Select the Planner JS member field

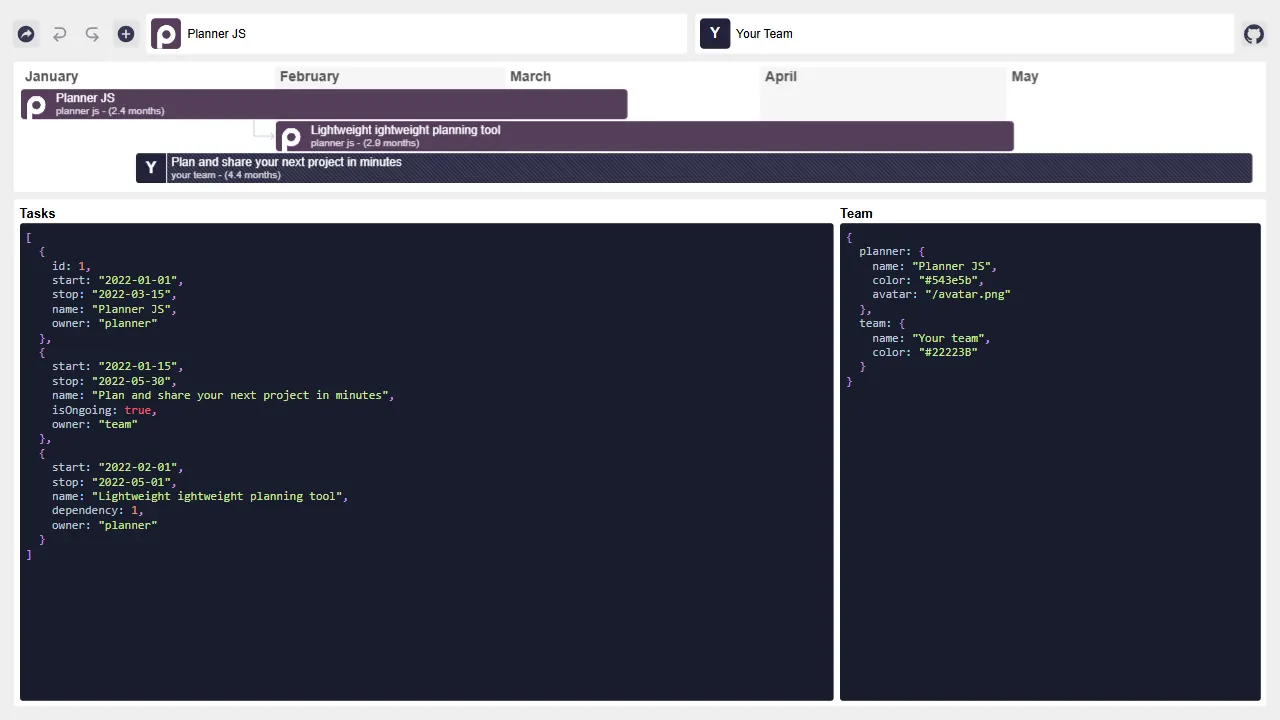pos(417,34)
